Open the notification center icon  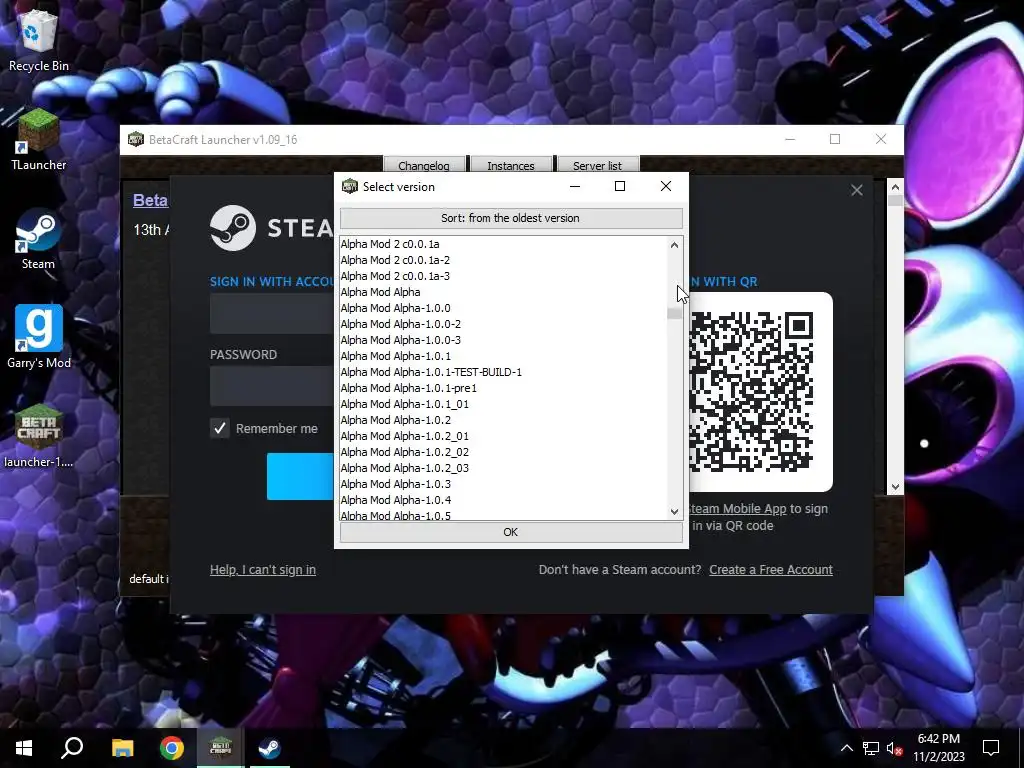tap(991, 748)
